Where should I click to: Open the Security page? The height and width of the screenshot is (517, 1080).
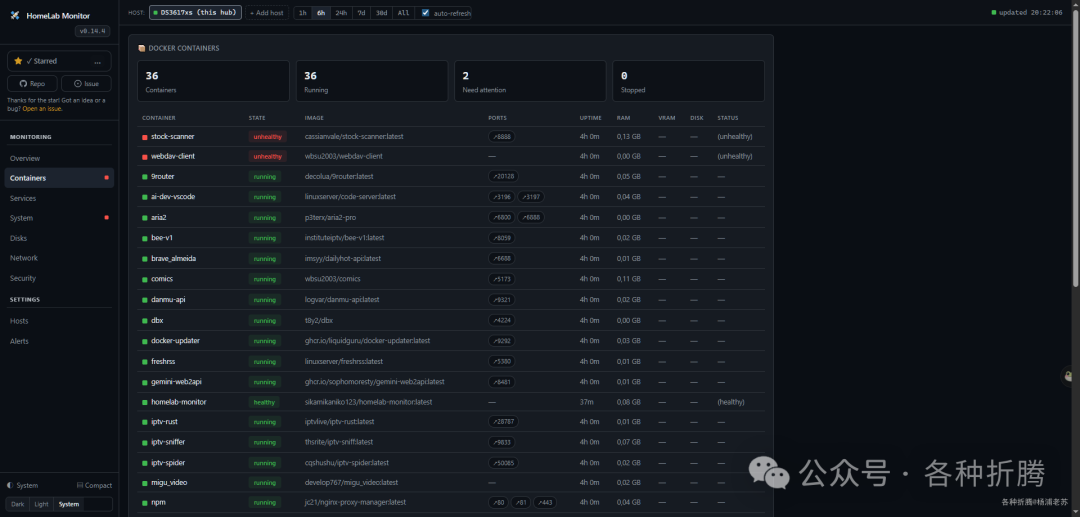click(59, 278)
